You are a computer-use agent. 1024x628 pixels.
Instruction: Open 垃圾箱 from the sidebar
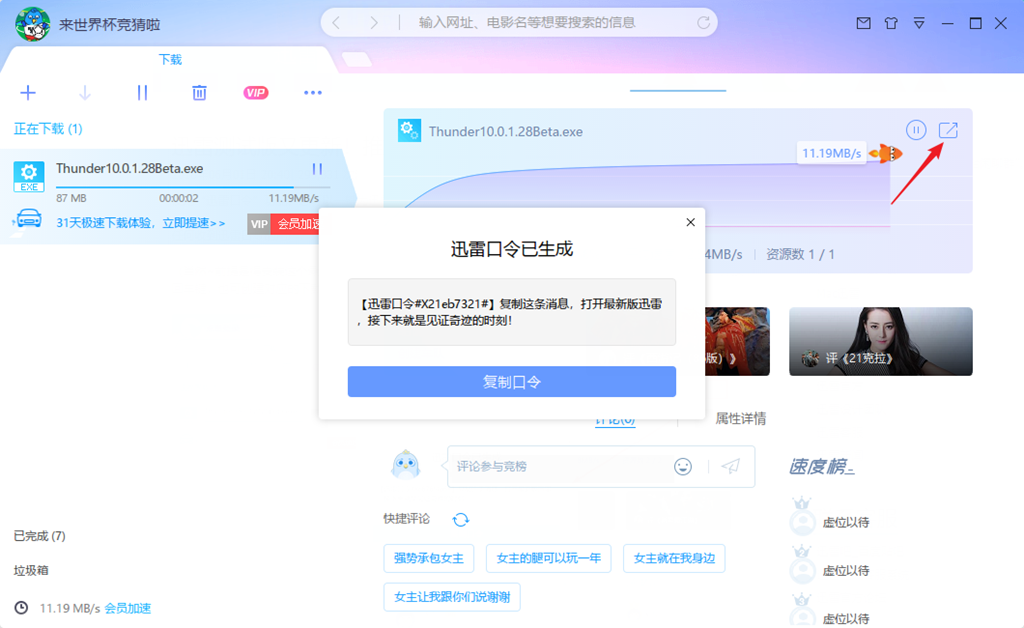click(x=30, y=570)
